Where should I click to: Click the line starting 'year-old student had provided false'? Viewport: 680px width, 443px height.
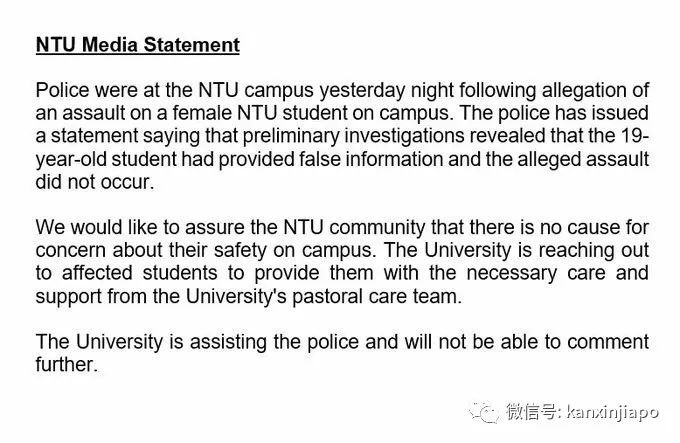pyautogui.click(x=342, y=159)
